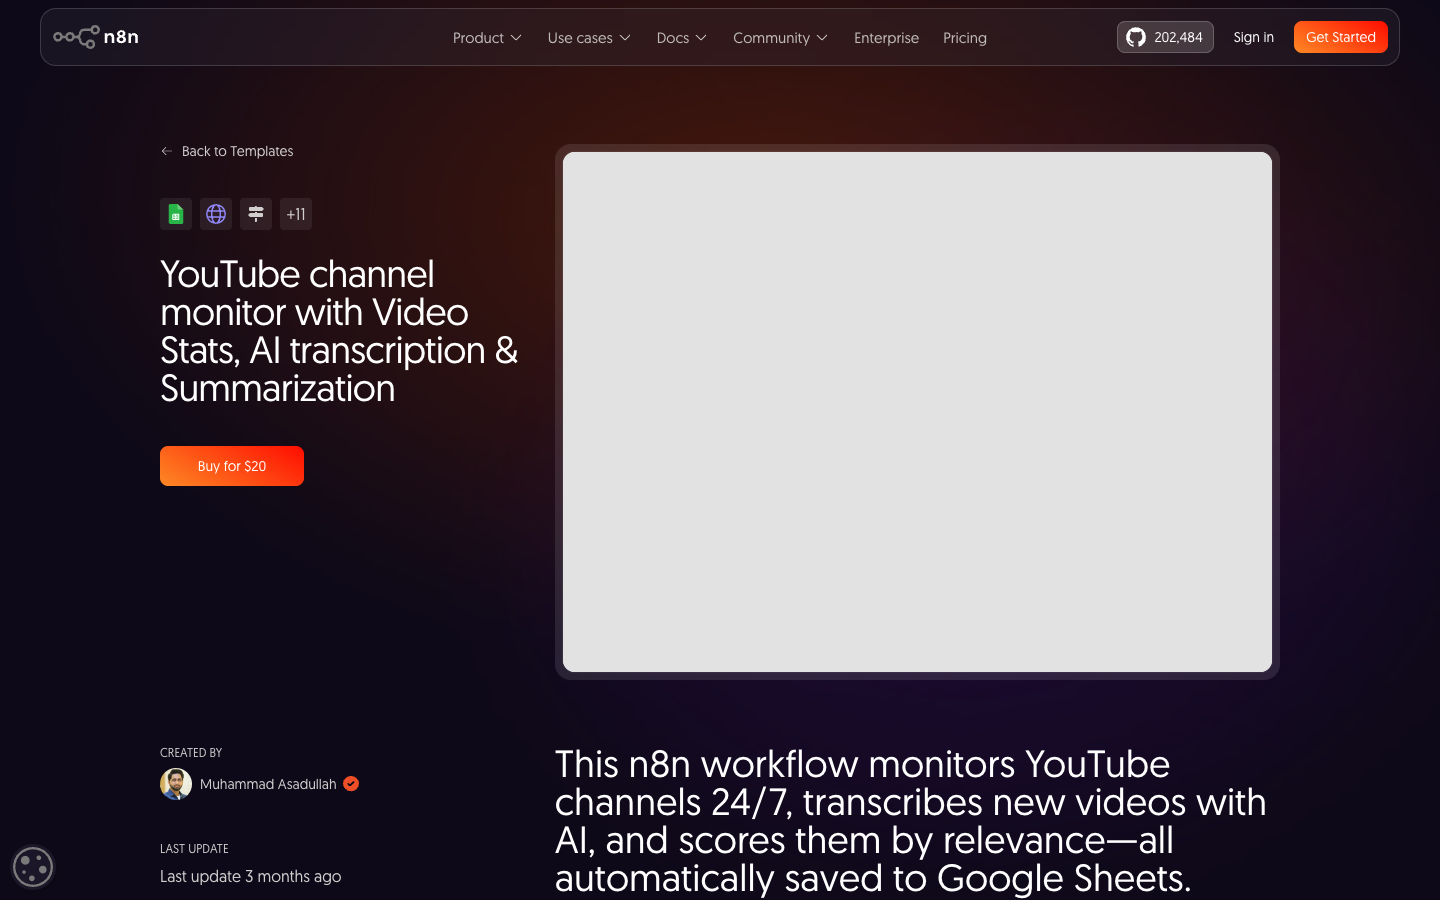Go Back to Templates
Viewport: 1440px width, 900px height.
click(227, 151)
